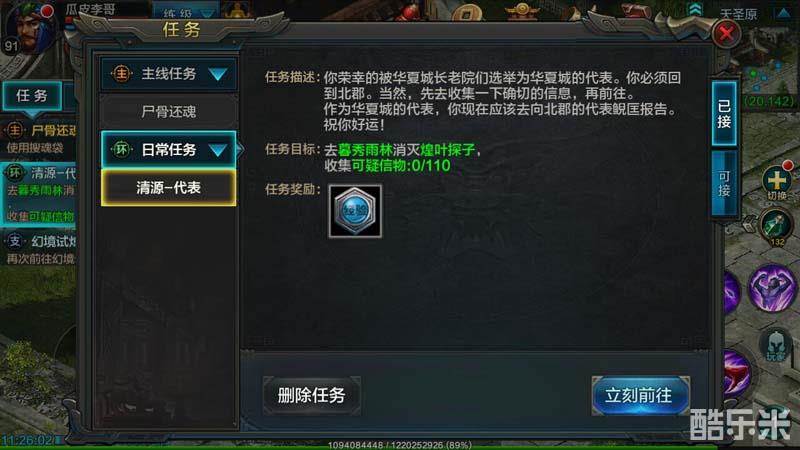Click the 立刻前往 button
Image resolution: width=800 pixels, height=450 pixels.
[640, 395]
